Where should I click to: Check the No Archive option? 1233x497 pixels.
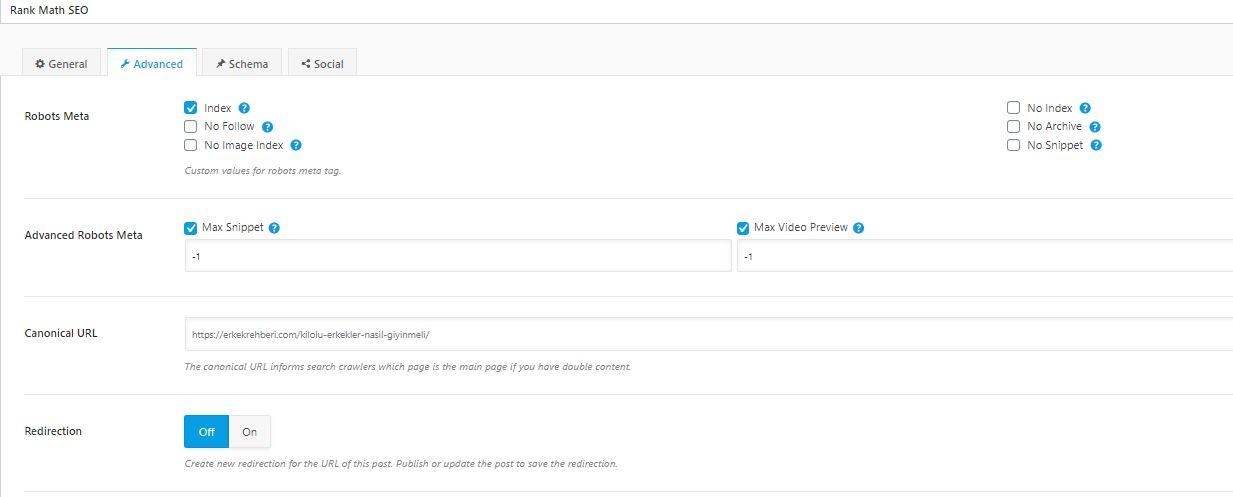point(1014,127)
